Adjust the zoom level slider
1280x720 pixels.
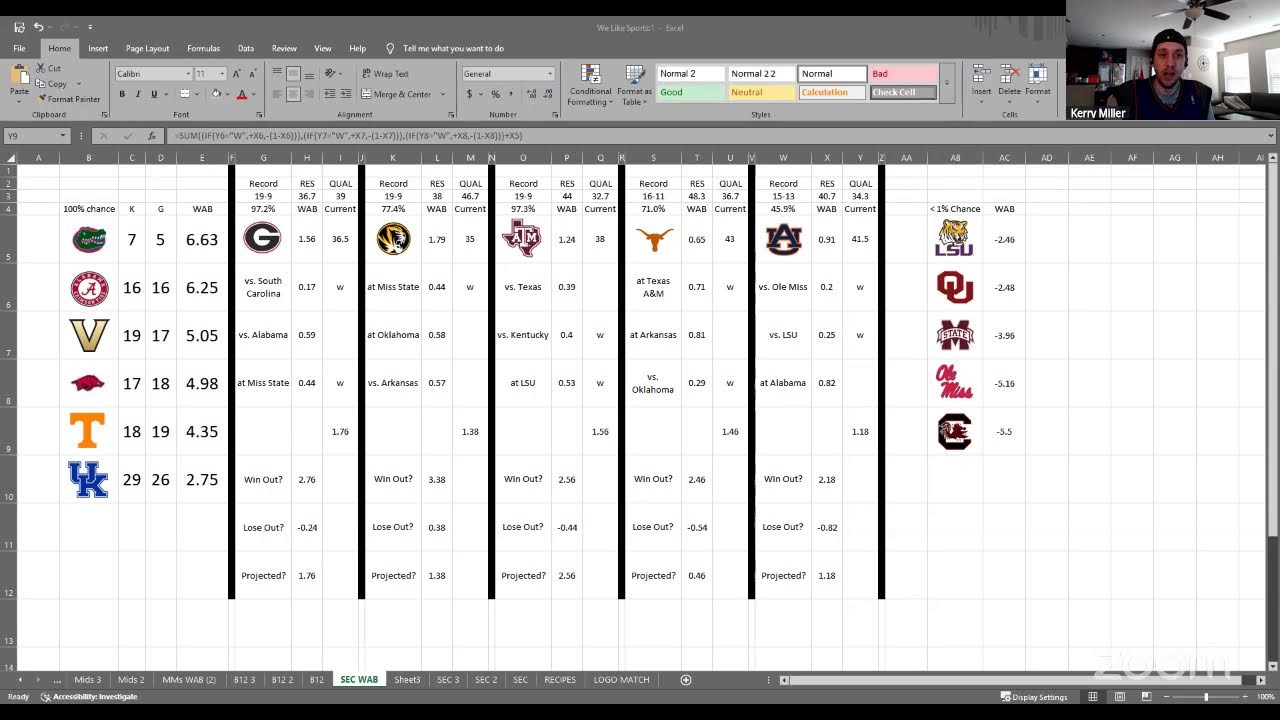click(x=1206, y=697)
